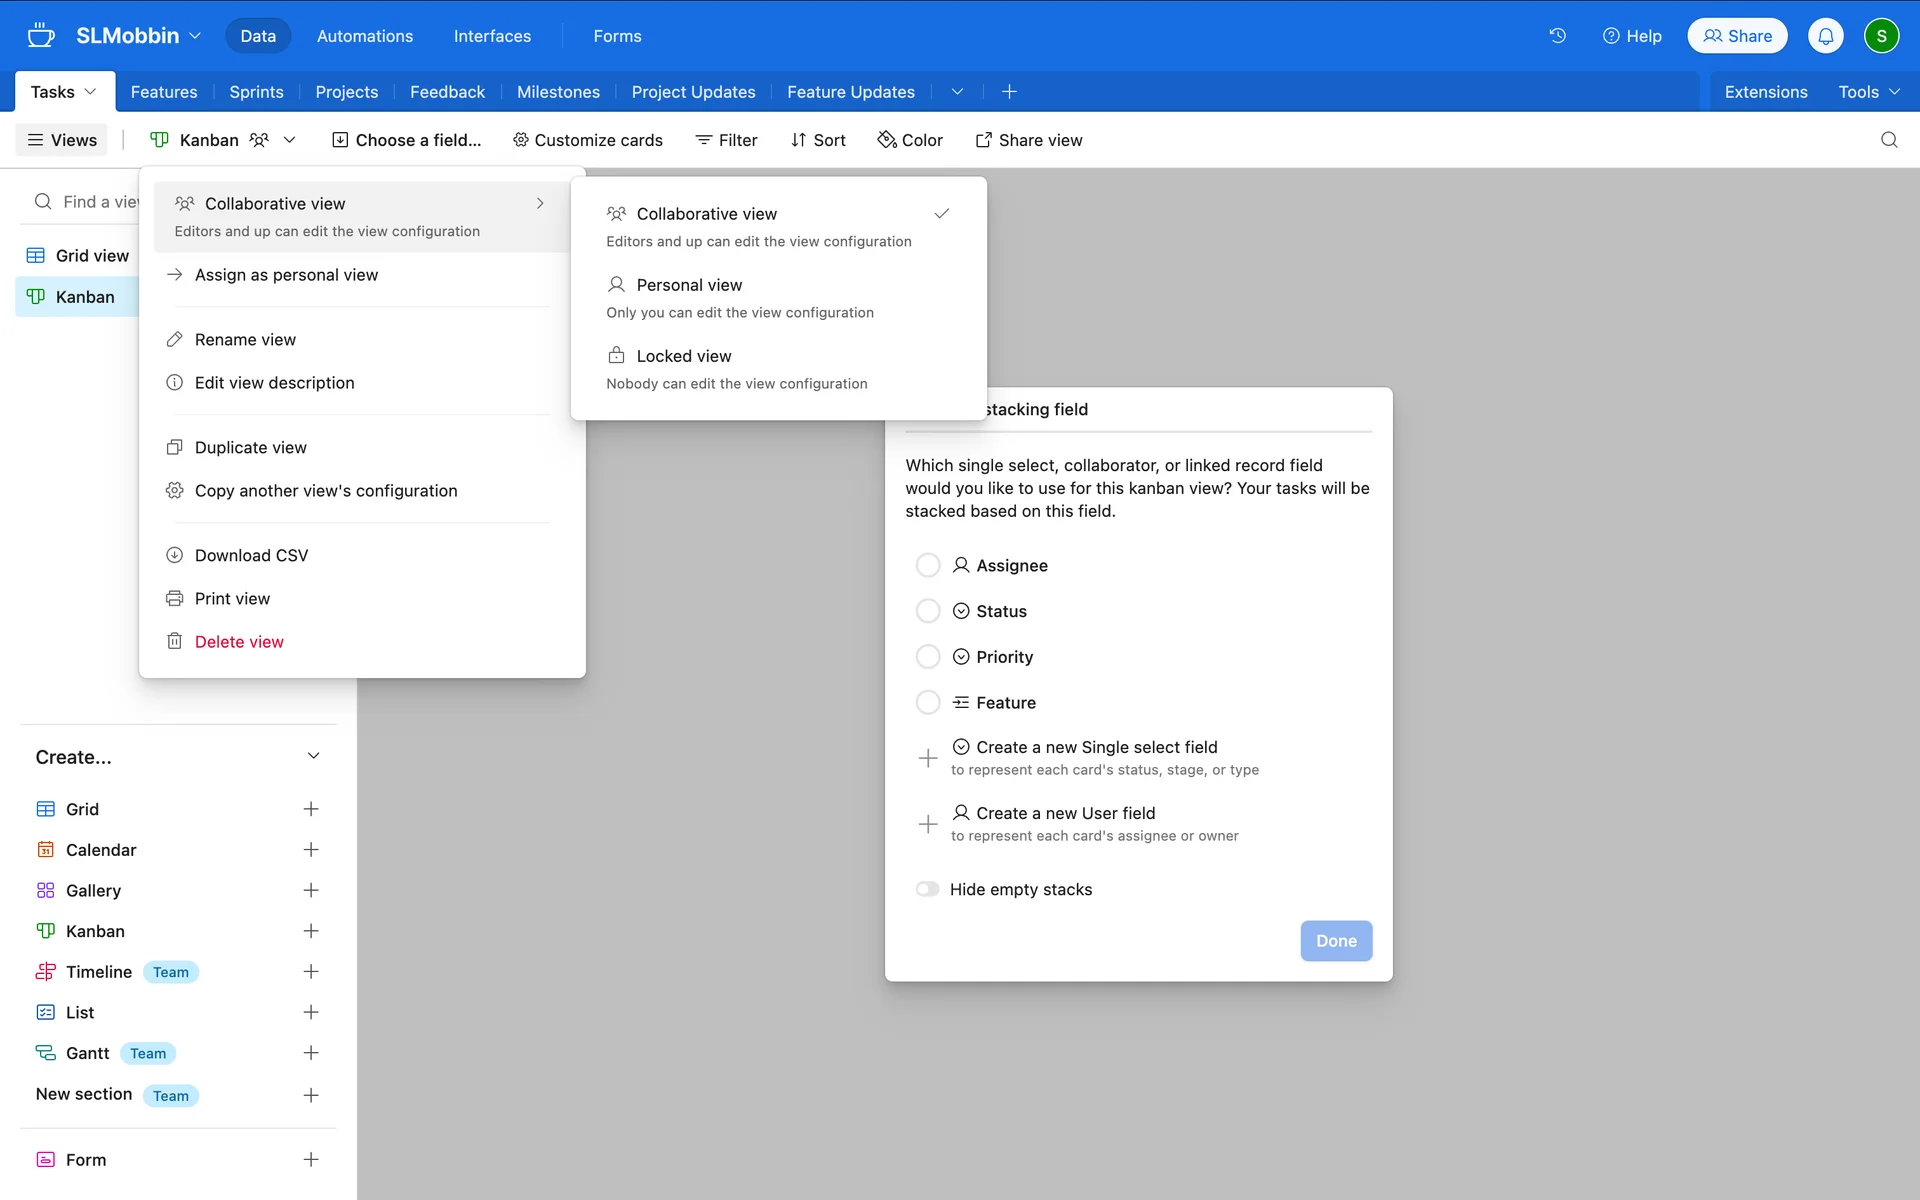Open the Sprints table tab
The height and width of the screenshot is (1200, 1920).
[256, 92]
